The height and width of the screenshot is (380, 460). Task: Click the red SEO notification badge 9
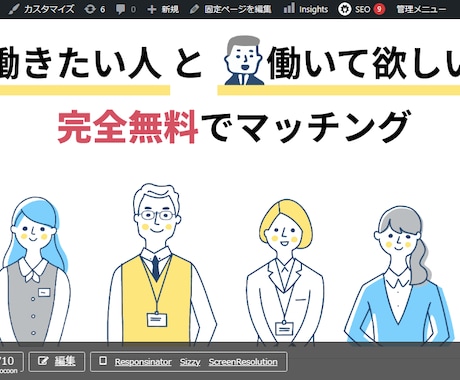pyautogui.click(x=379, y=9)
